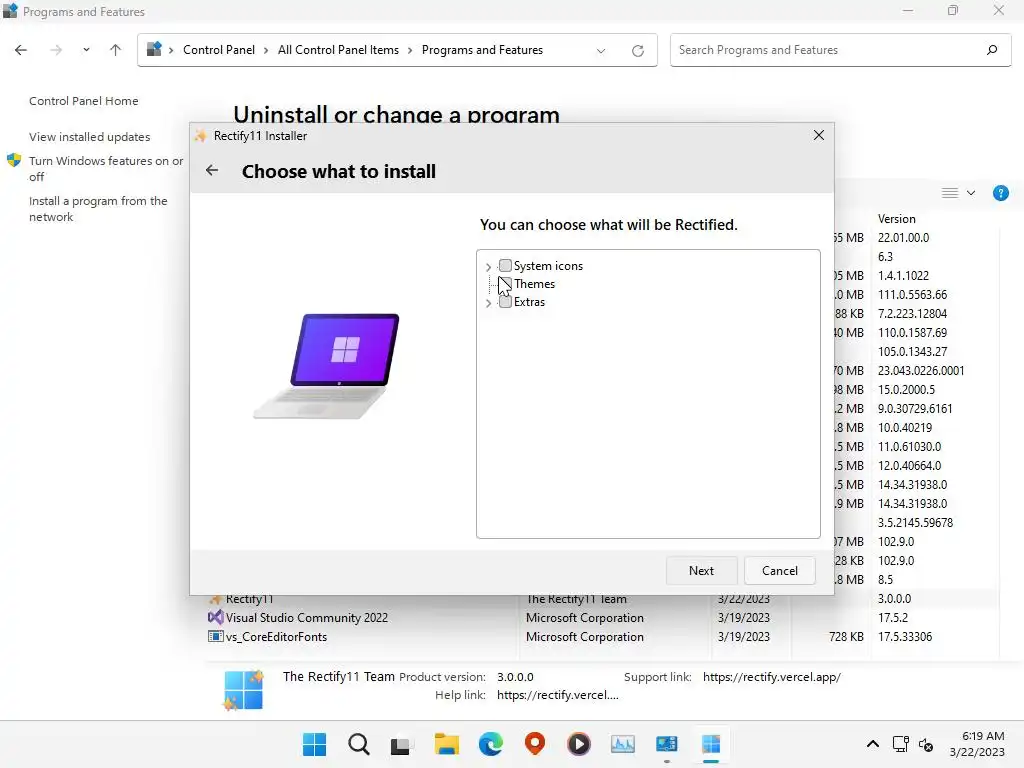This screenshot has height=768, width=1024.
Task: Switch to Rectify11 Installer taskbar icon
Action: (711, 744)
